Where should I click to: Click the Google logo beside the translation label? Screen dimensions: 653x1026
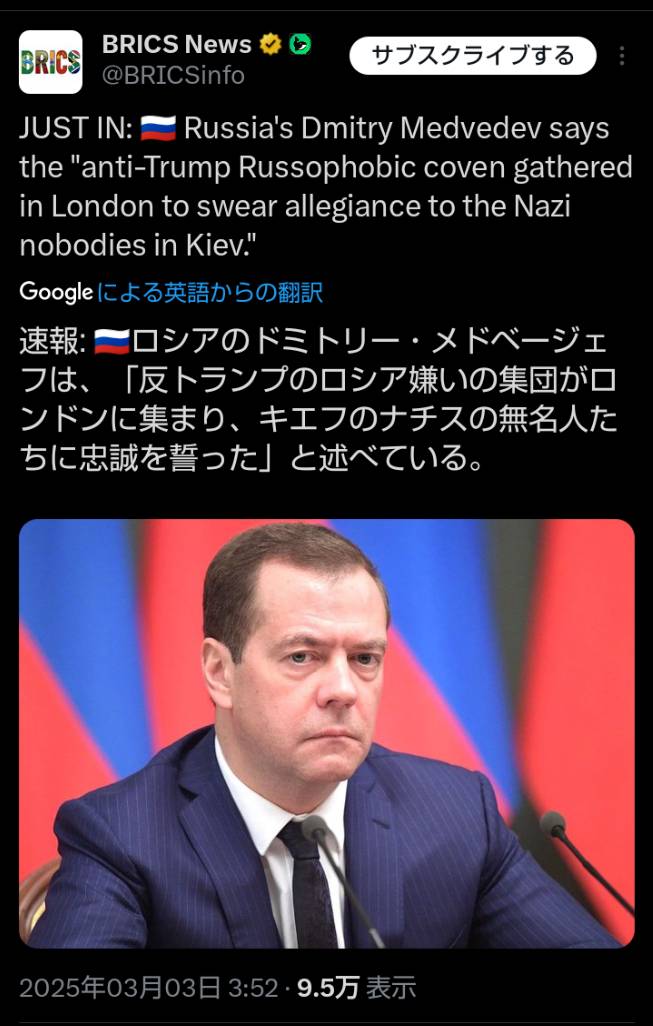pos(56,292)
